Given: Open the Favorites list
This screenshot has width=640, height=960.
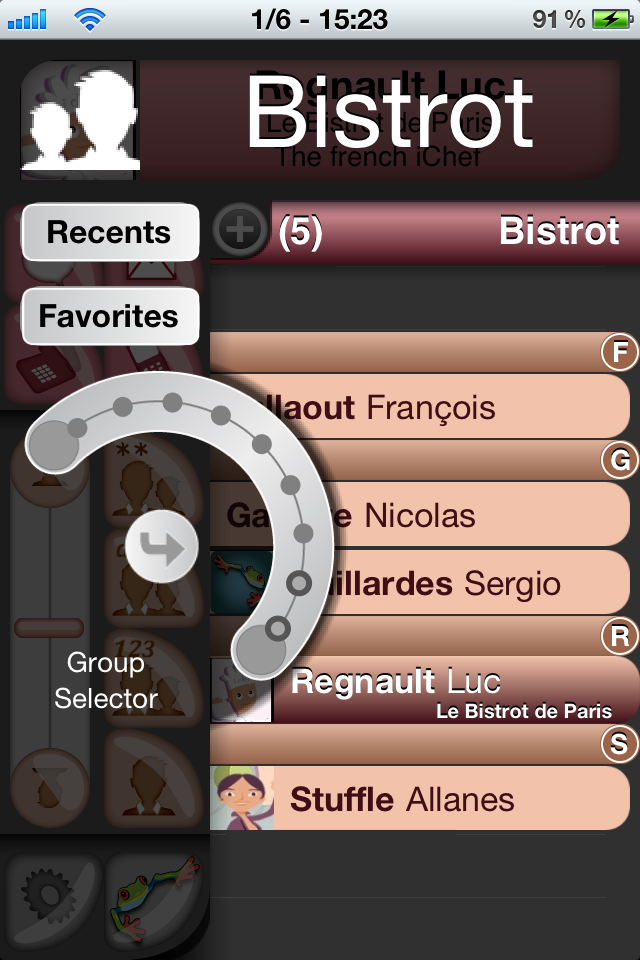Looking at the screenshot, I should [109, 316].
